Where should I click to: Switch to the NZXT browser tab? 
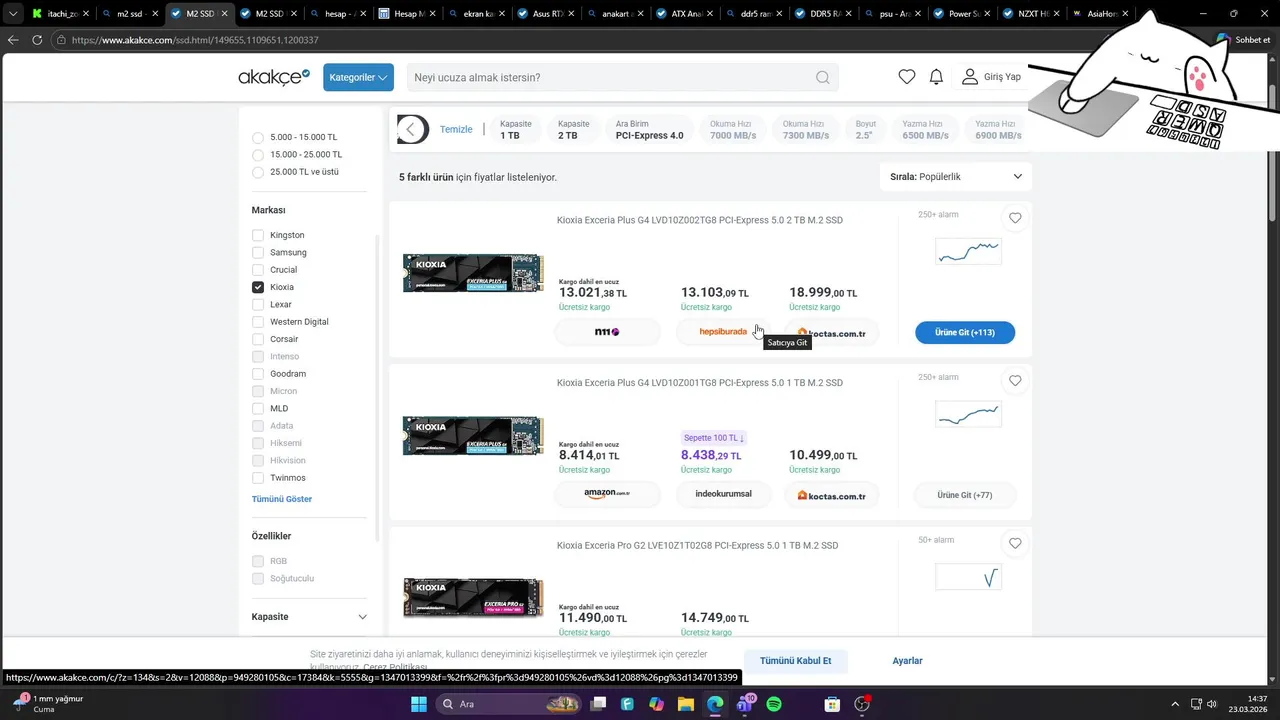[1031, 14]
